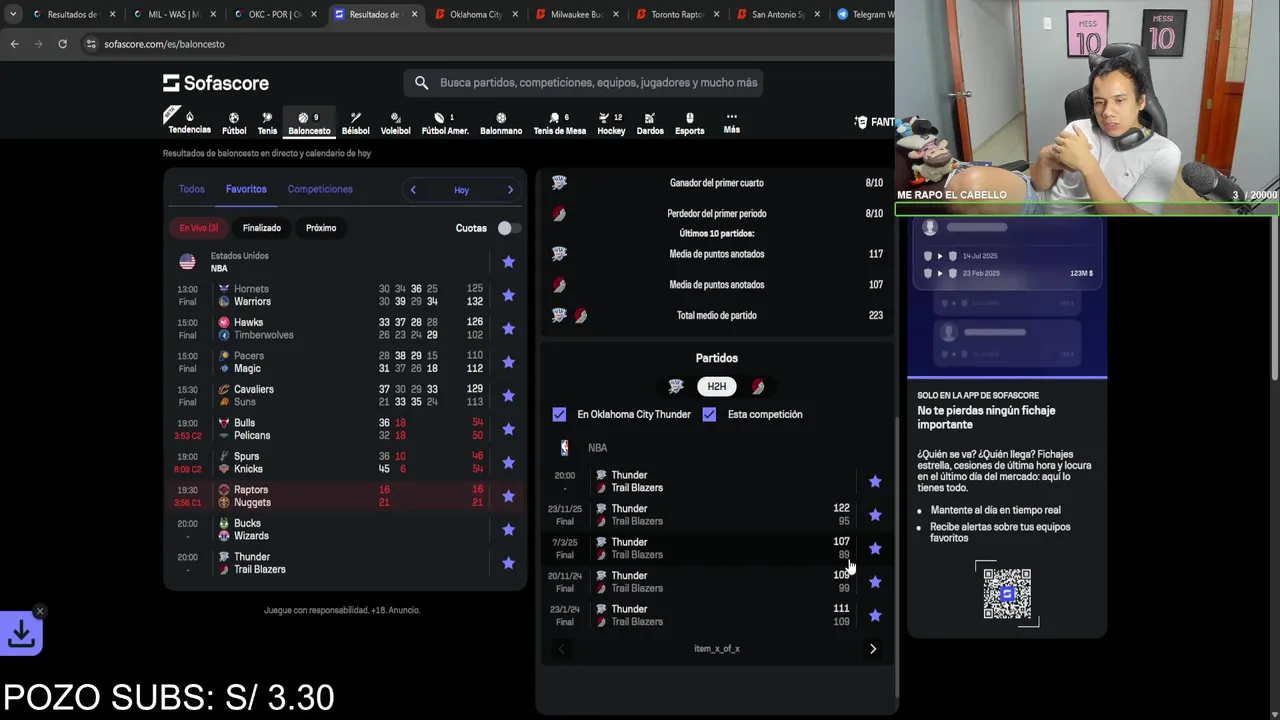Toggle favorite star for NBA league
The image size is (1280, 720).
(508, 262)
